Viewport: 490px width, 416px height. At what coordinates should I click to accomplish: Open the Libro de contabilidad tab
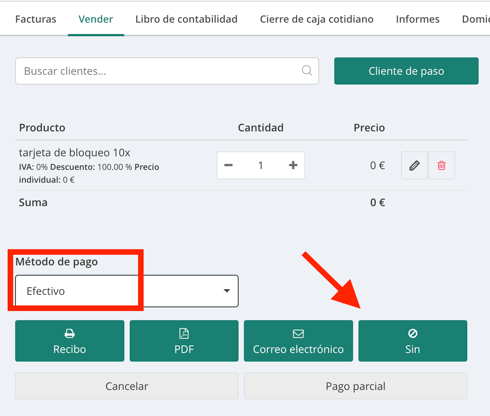186,19
